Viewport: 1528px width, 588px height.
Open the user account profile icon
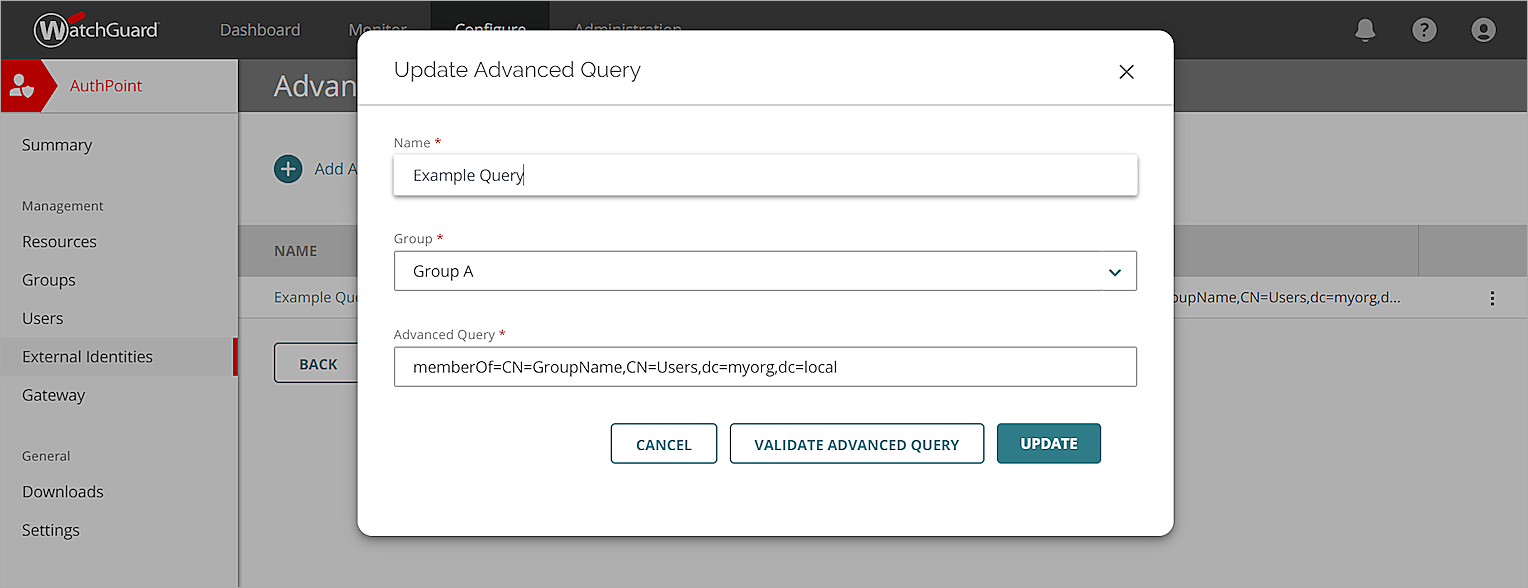pyautogui.click(x=1483, y=30)
